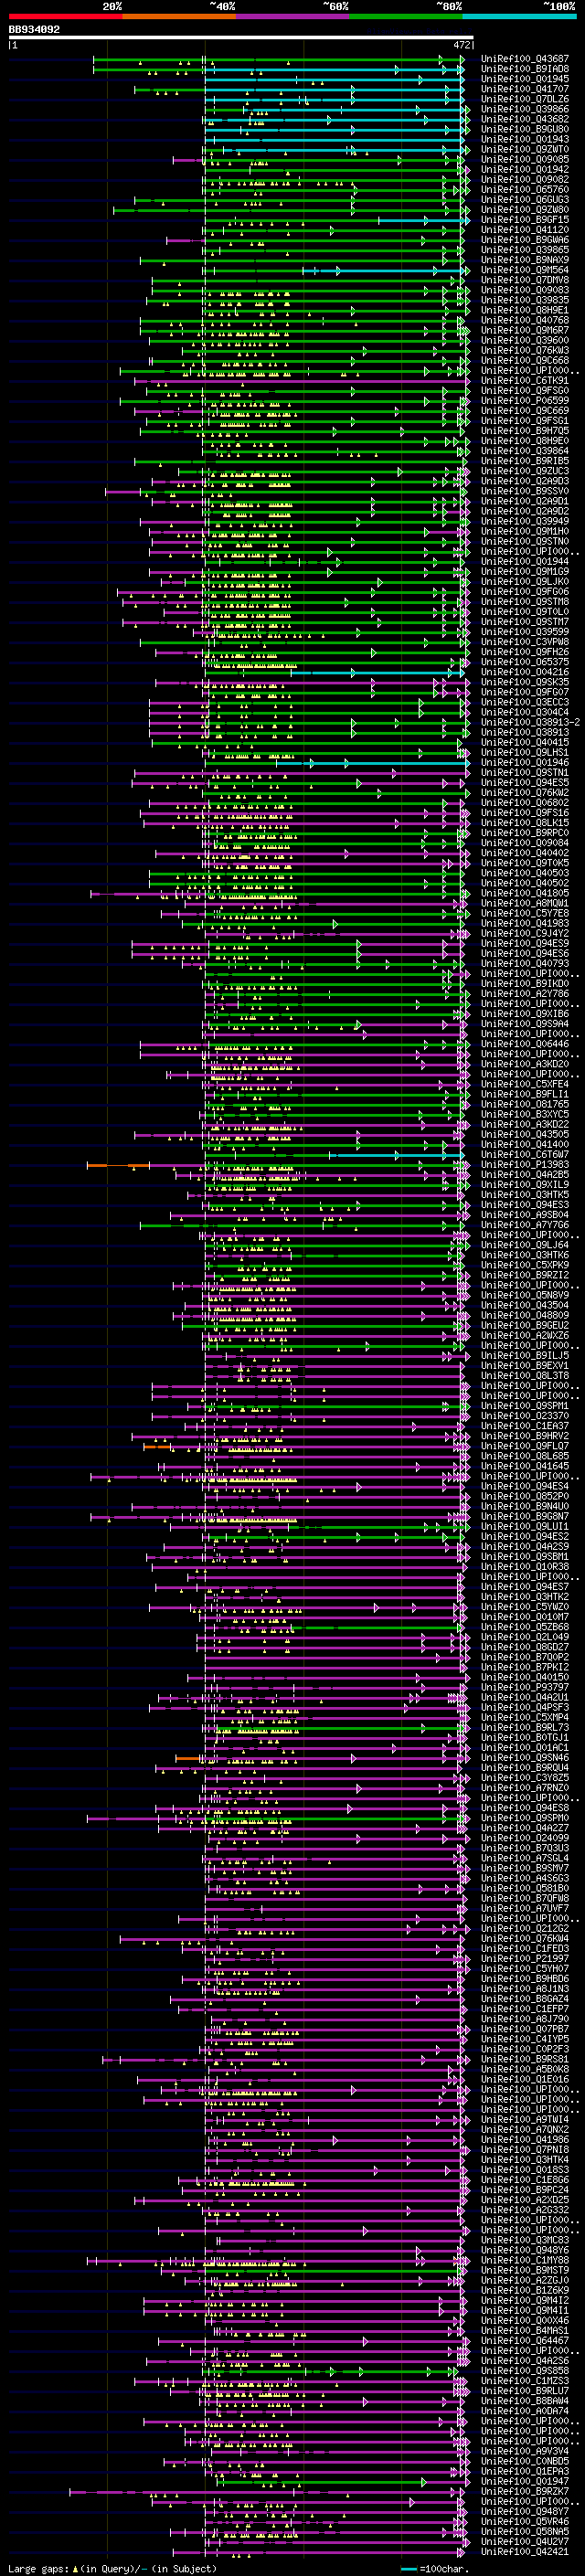
Task: Click the orange ~40% identity legend bar
Action: (178, 16)
